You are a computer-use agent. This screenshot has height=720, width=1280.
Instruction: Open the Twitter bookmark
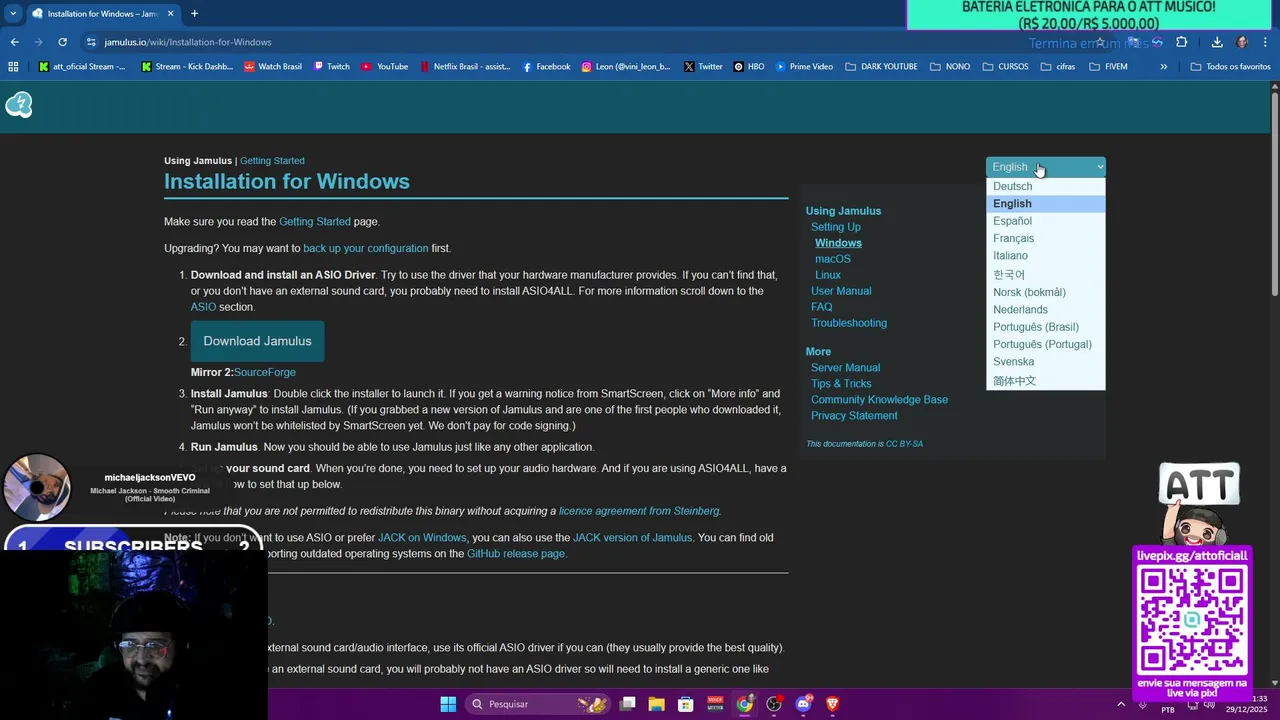tap(703, 67)
